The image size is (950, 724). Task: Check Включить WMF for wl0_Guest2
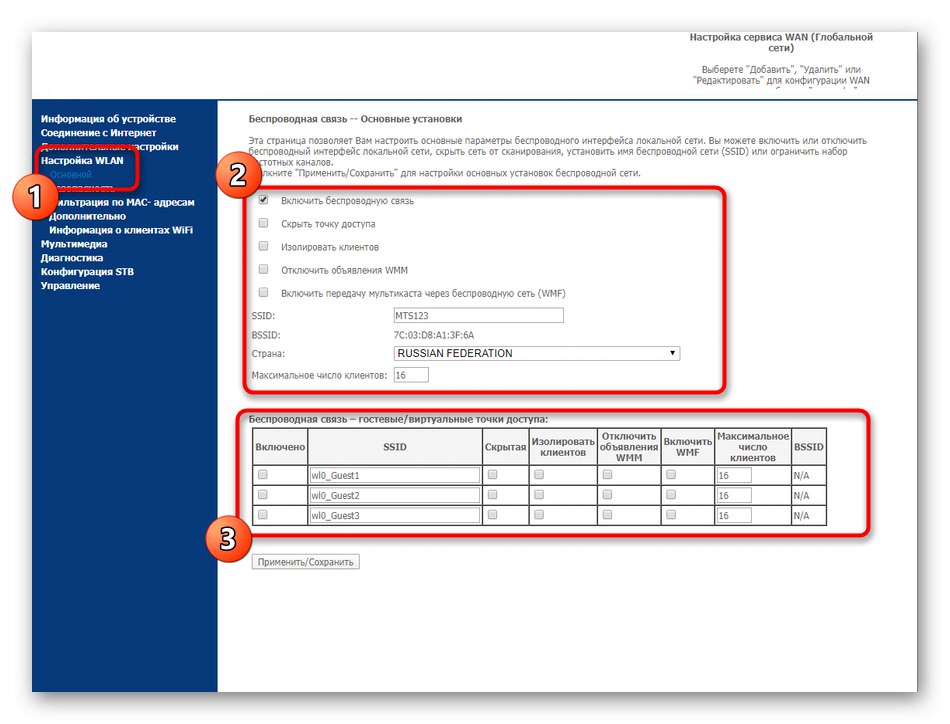(x=671, y=495)
